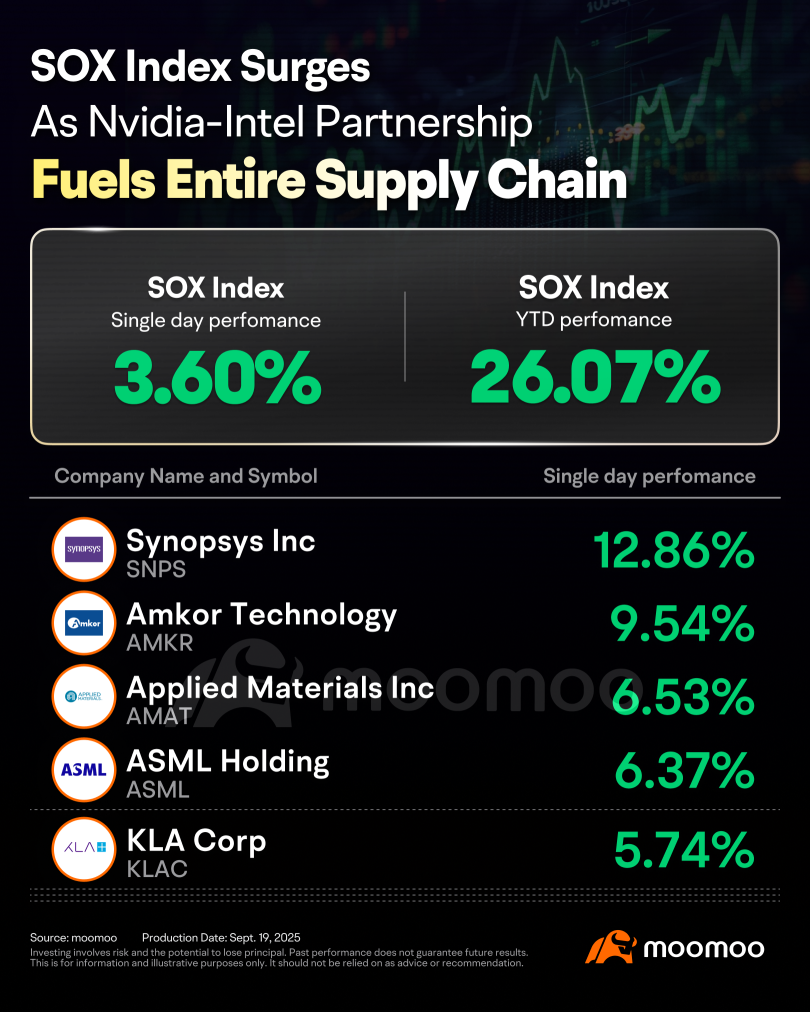
Task: Select the Synopsys Inc company name
Action: (220, 542)
